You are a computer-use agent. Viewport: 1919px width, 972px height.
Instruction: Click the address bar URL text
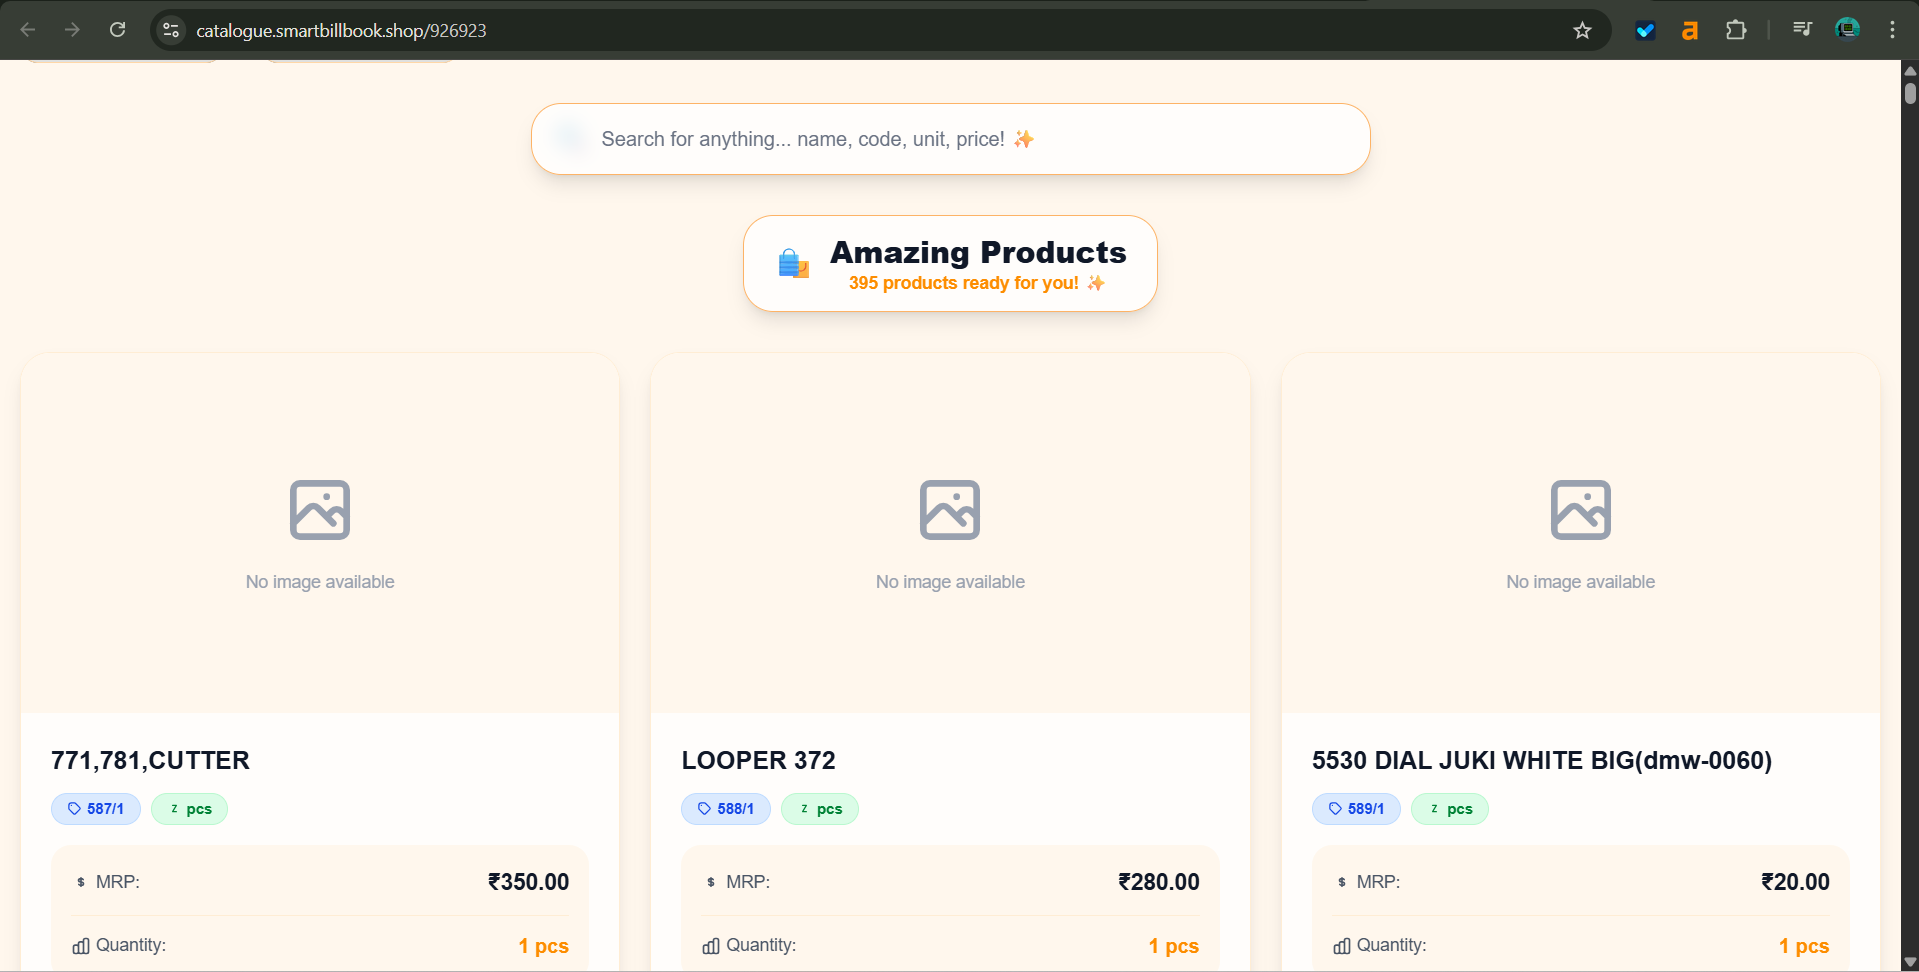341,31
